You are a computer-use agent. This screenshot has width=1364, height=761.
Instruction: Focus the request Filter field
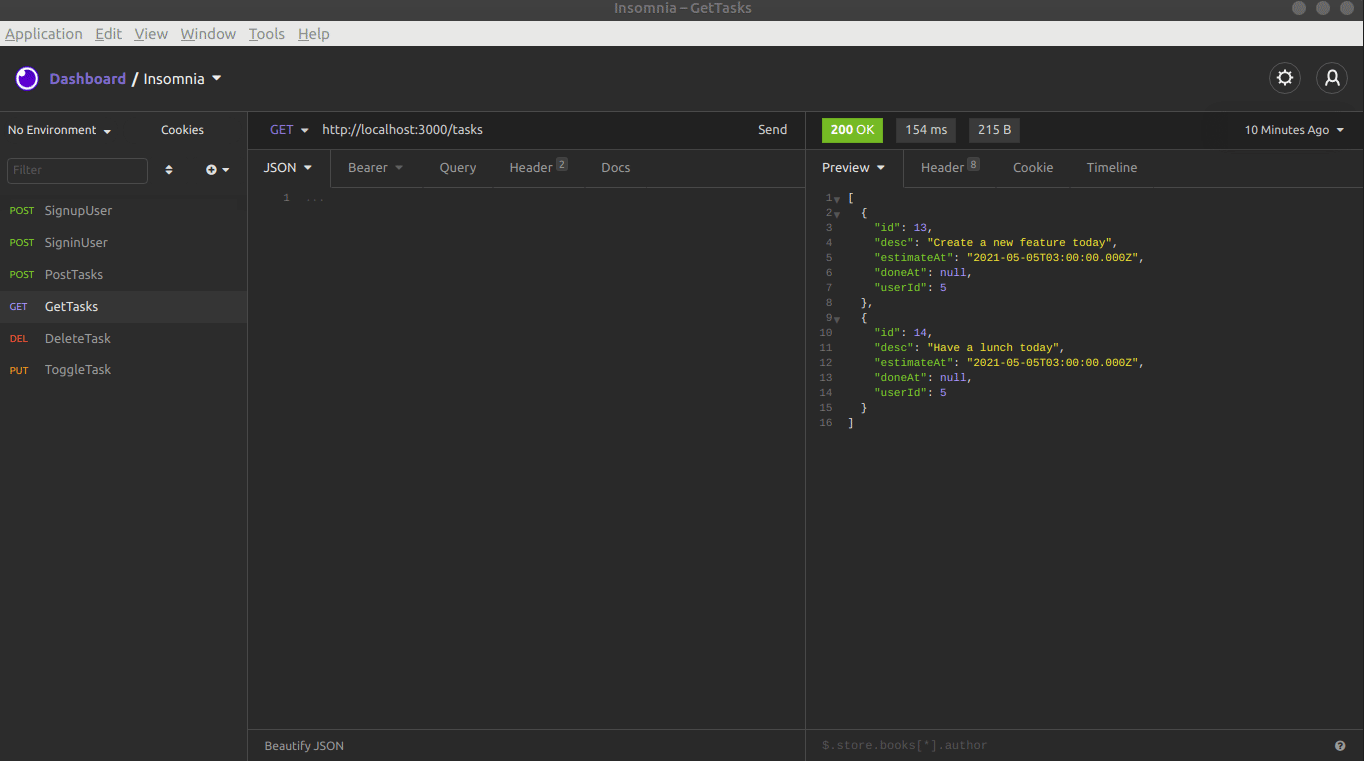(77, 170)
